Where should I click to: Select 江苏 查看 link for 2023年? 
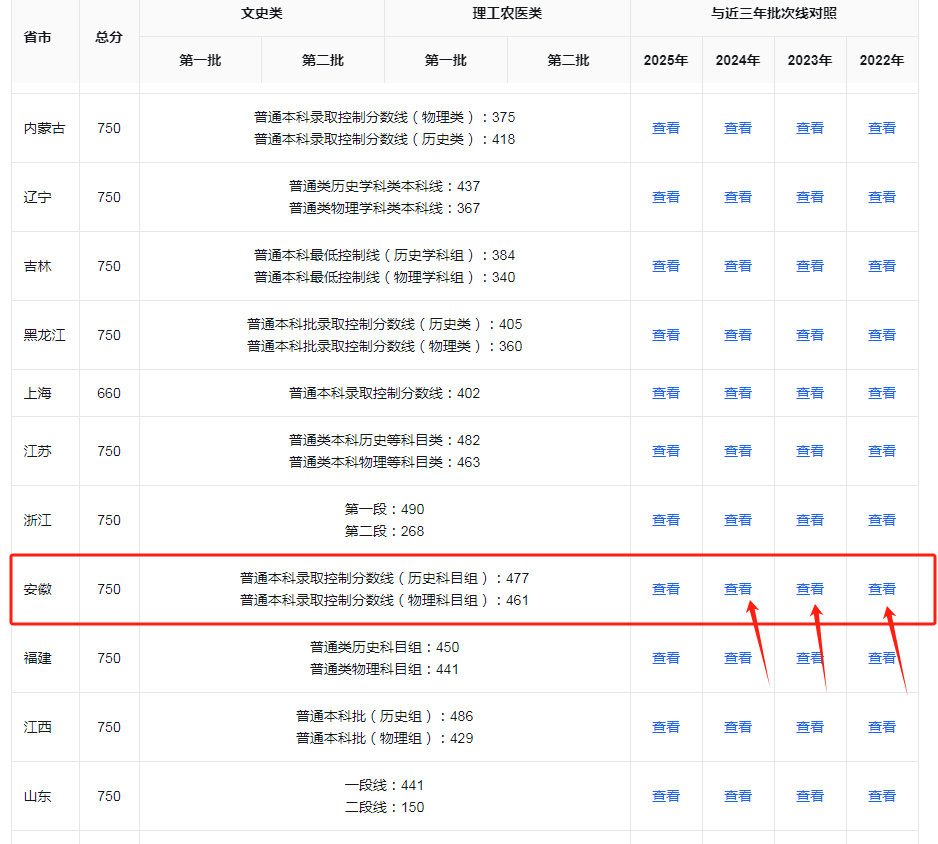810,451
